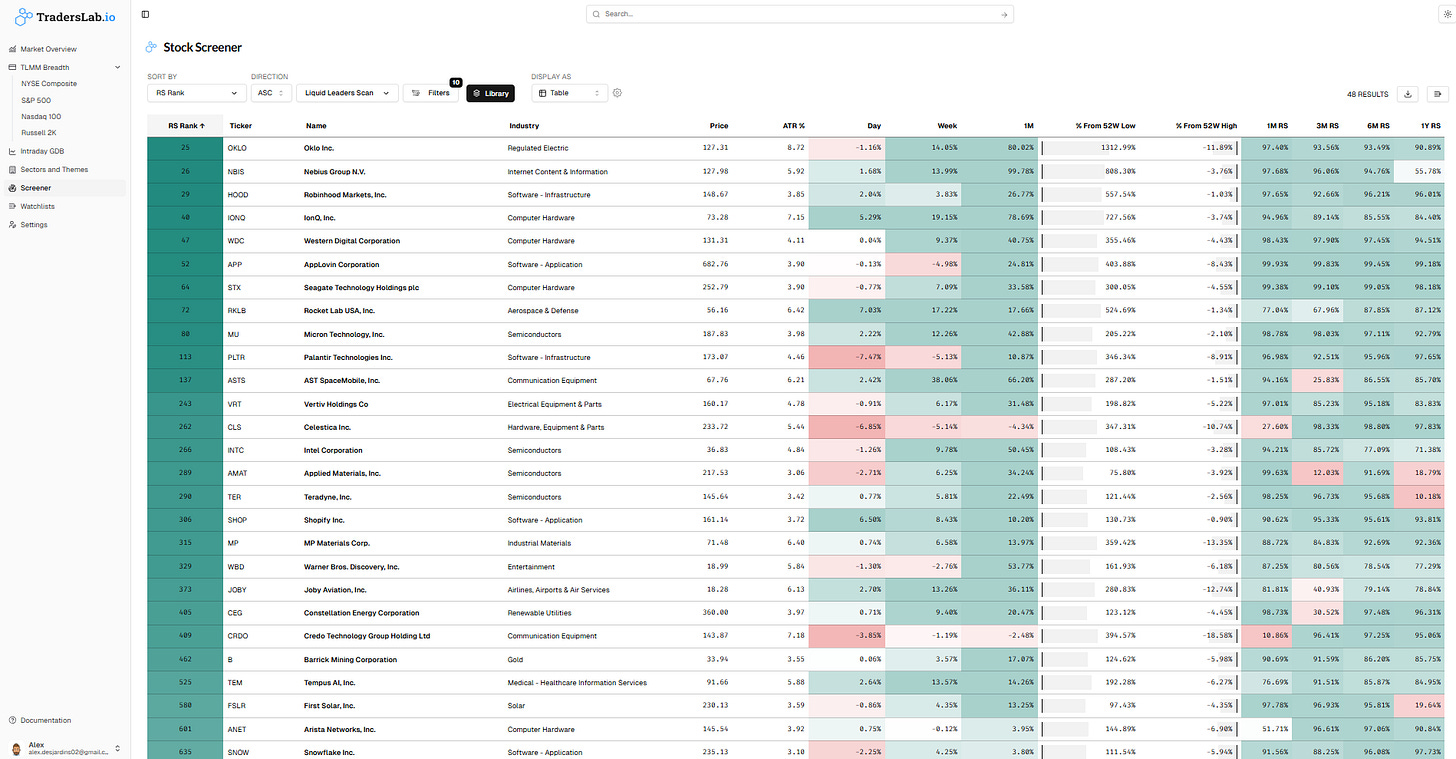
Task: Sort by the 1M RS column header
Action: pos(1276,126)
